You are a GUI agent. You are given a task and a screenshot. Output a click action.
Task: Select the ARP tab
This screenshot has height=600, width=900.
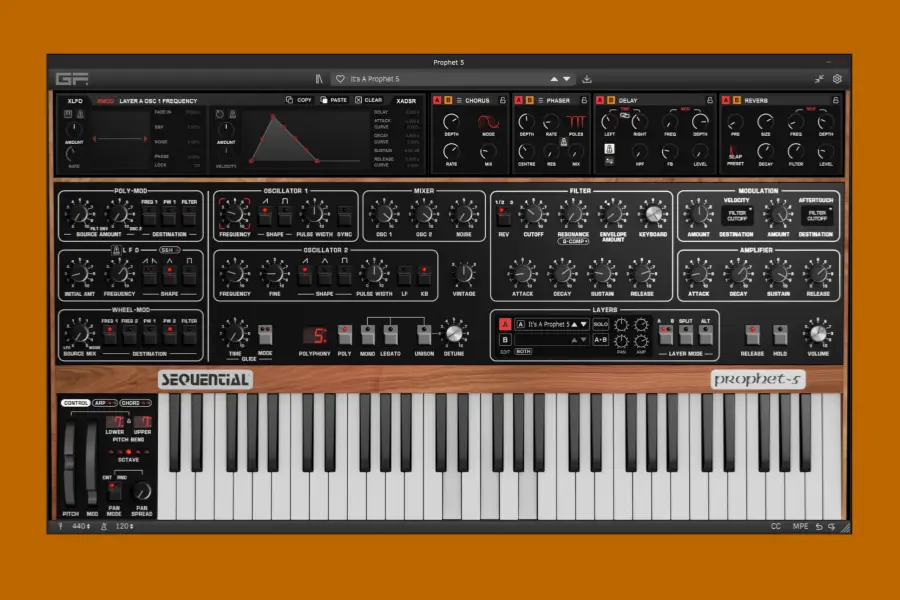(104, 403)
